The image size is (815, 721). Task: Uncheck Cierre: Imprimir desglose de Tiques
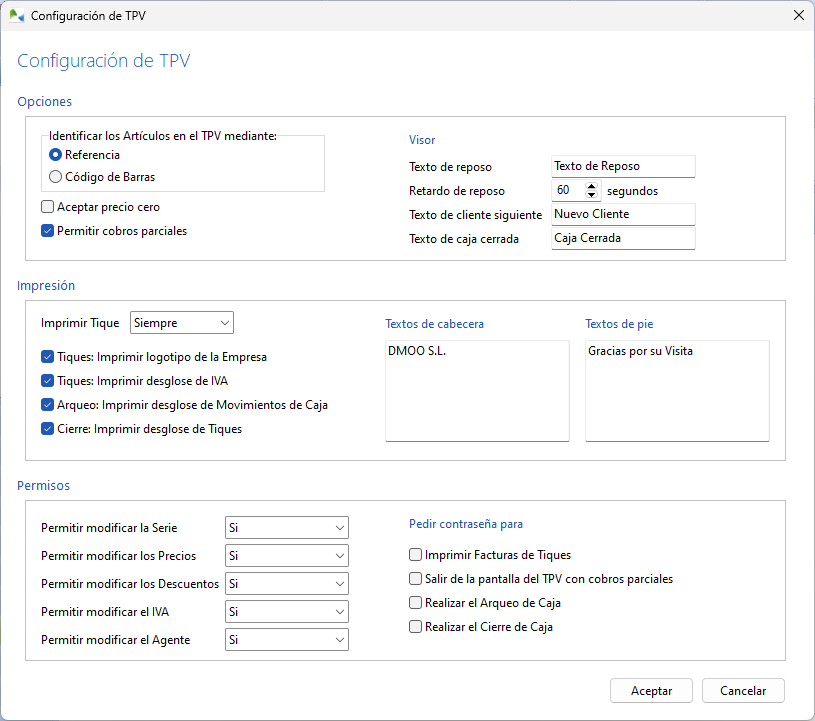point(45,428)
